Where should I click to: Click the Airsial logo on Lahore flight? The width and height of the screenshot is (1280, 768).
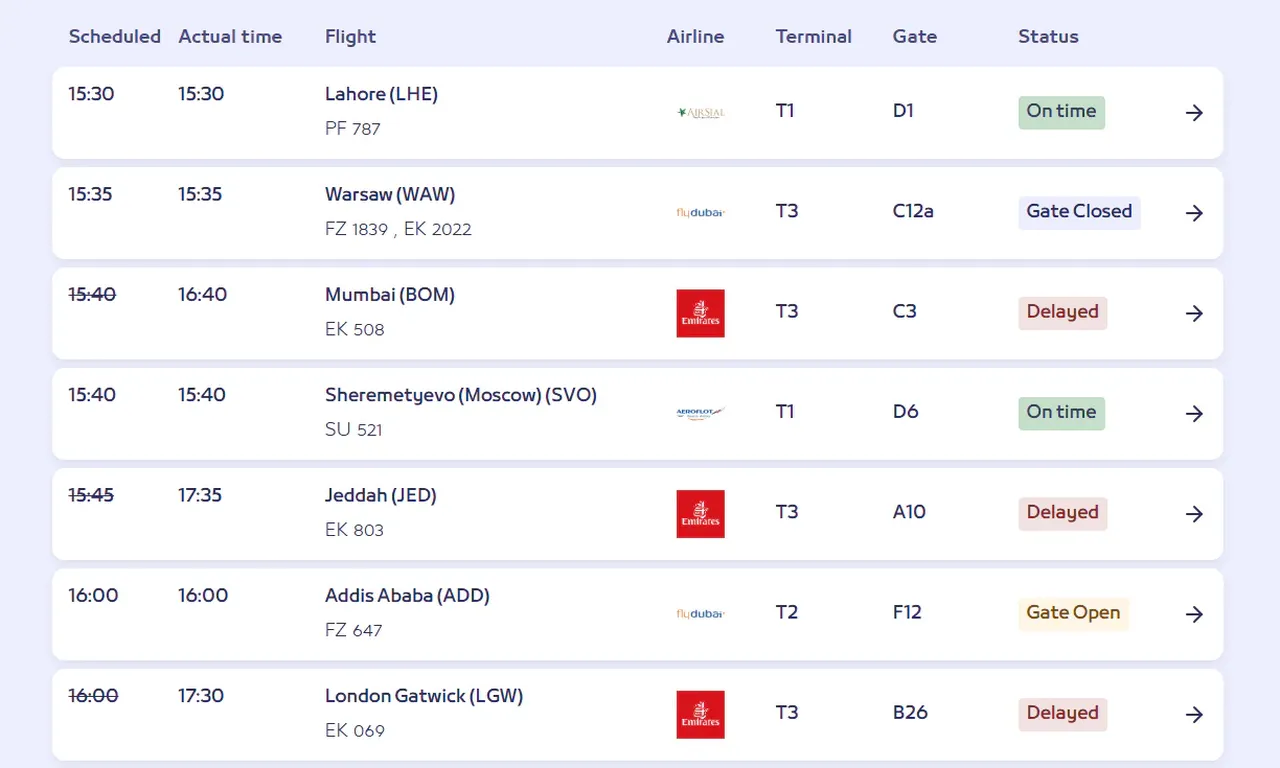click(x=700, y=113)
